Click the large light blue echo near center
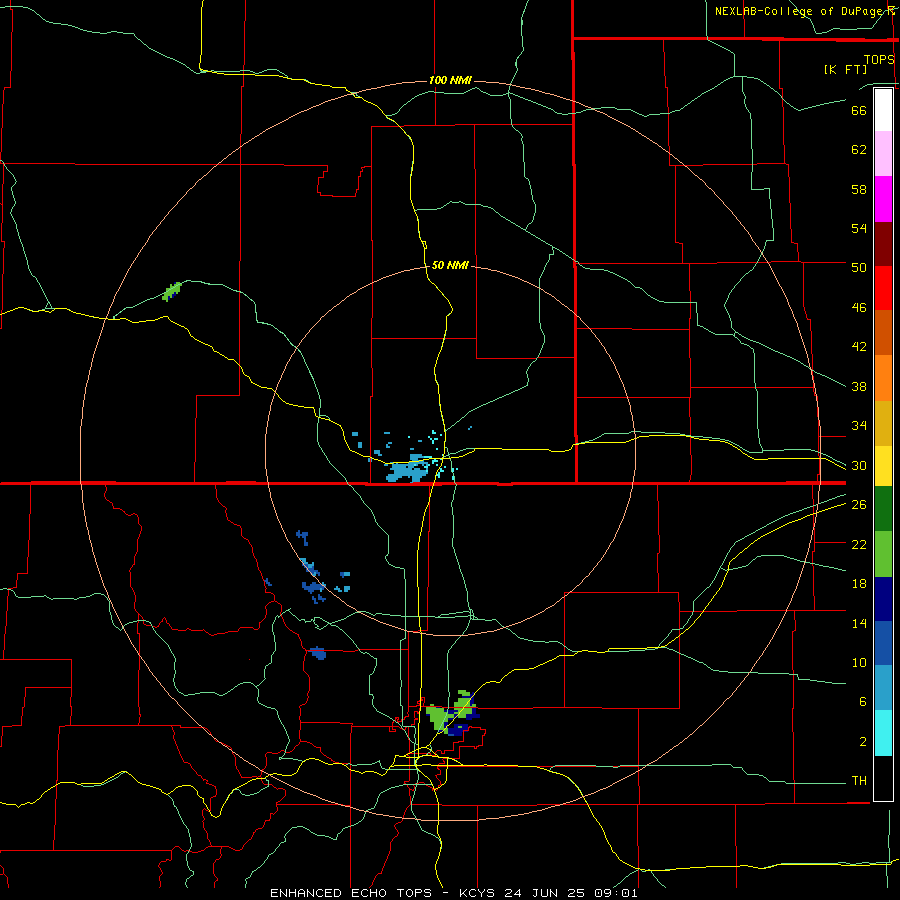Image resolution: width=900 pixels, height=900 pixels. 409,470
